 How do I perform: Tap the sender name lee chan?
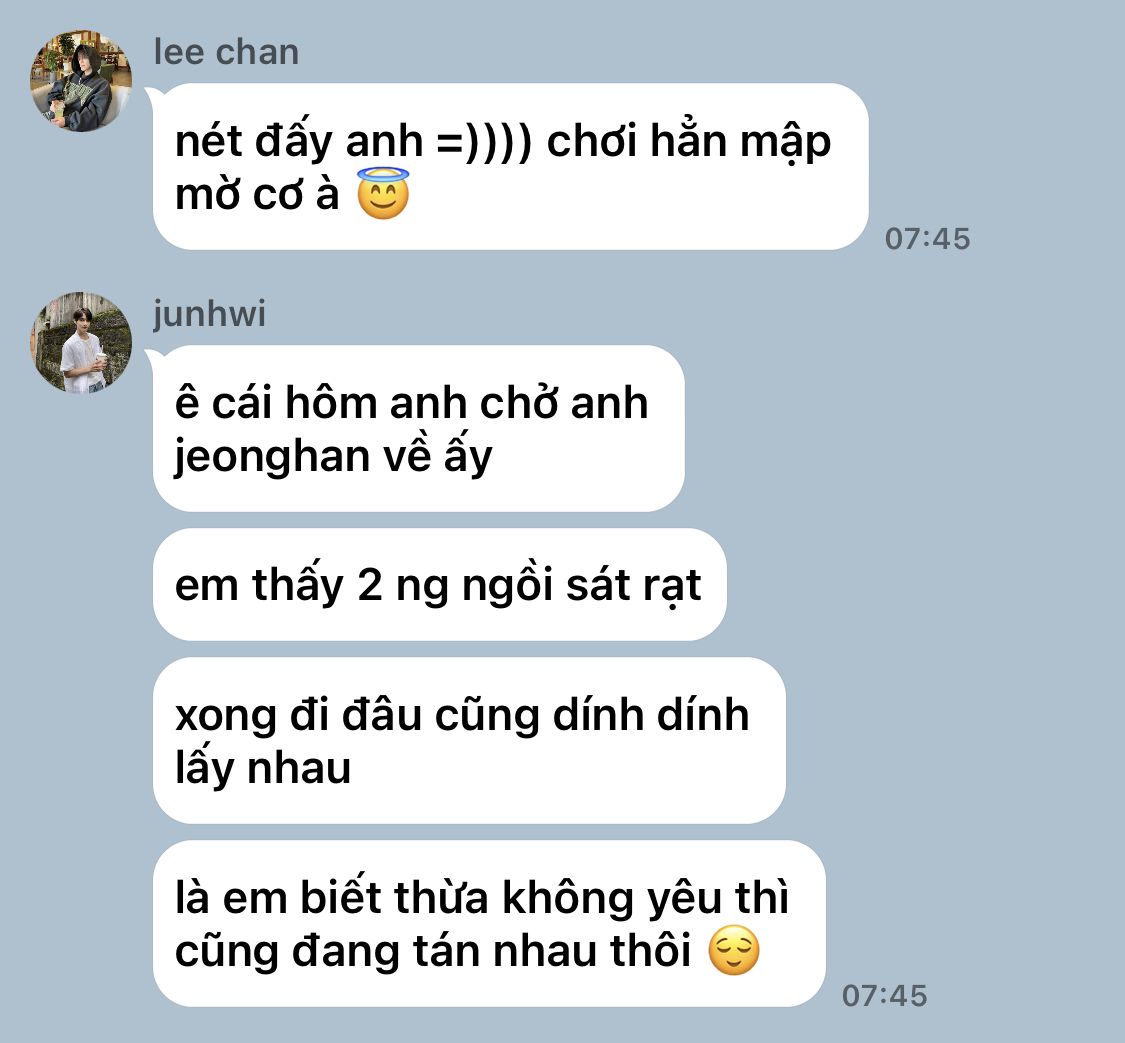pos(226,52)
